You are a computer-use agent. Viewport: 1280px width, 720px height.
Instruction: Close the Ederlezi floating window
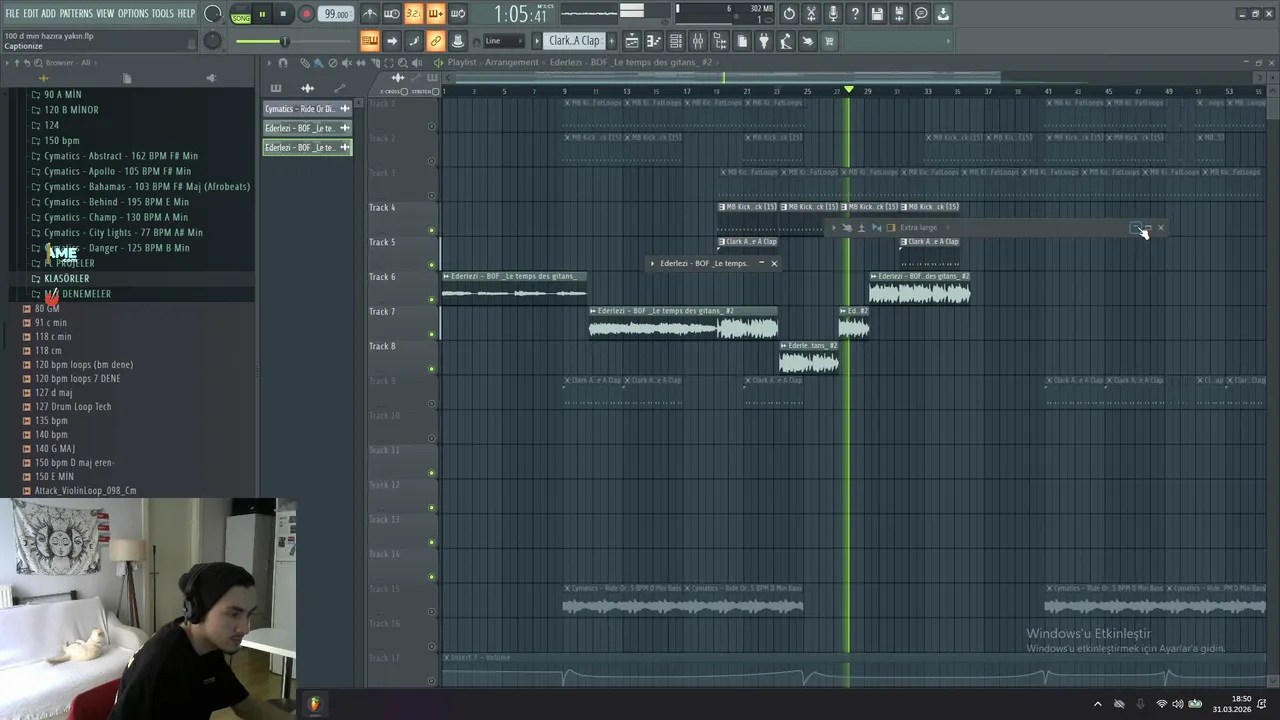coord(774,263)
